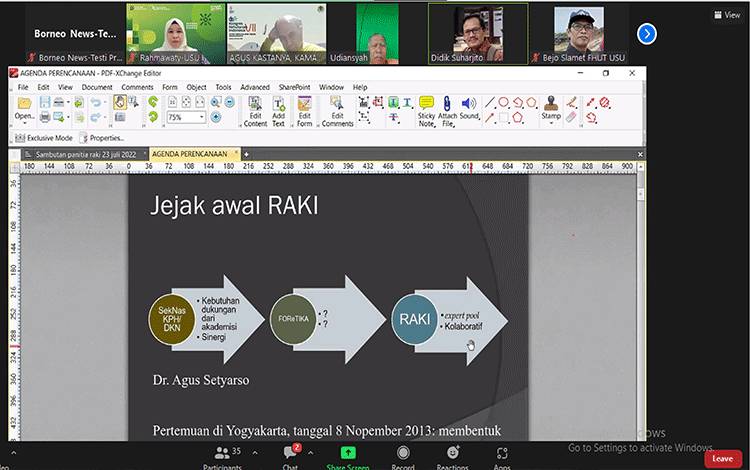Open a file with the Open folder icon

24,103
